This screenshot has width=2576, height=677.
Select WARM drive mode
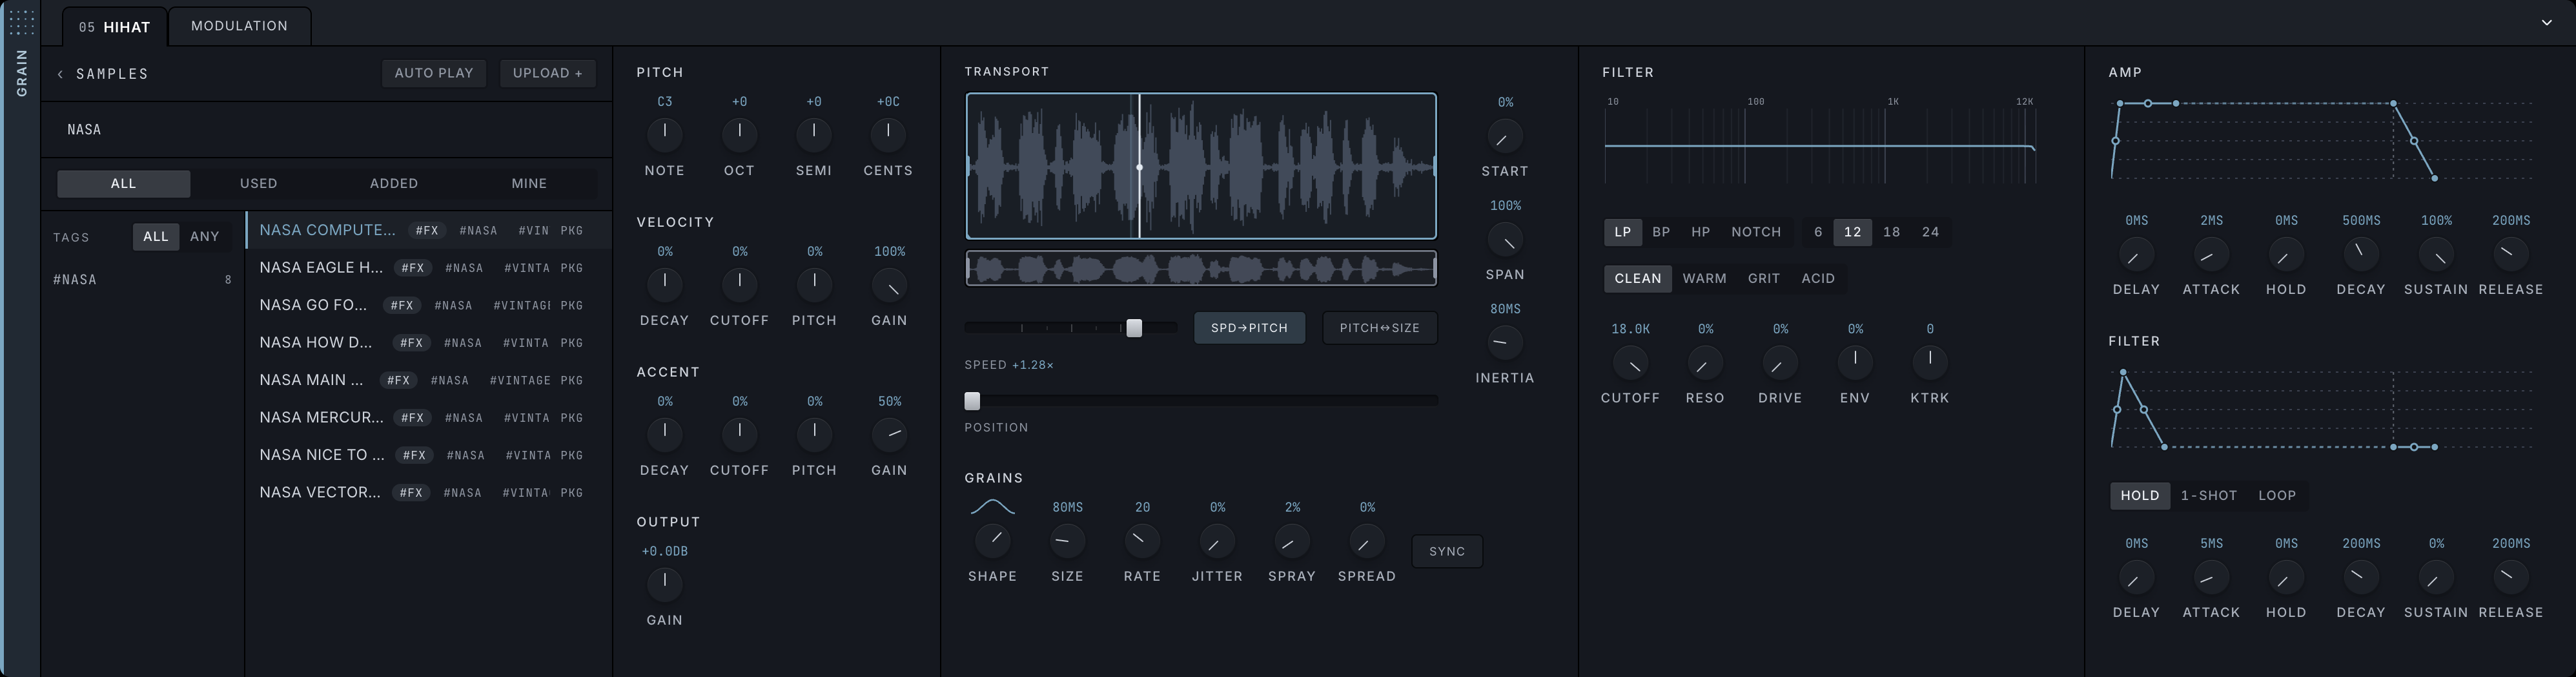(1704, 279)
